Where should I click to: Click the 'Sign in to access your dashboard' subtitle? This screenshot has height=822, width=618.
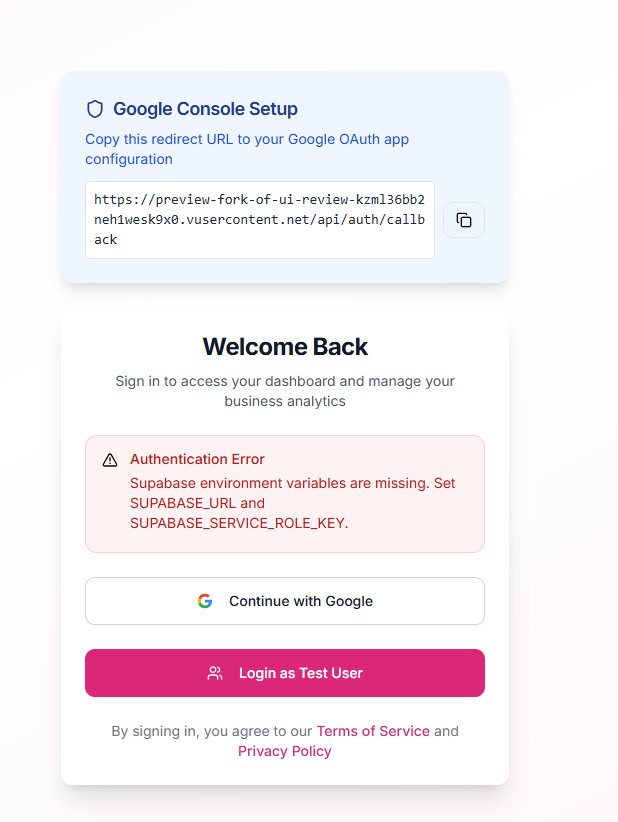click(285, 391)
